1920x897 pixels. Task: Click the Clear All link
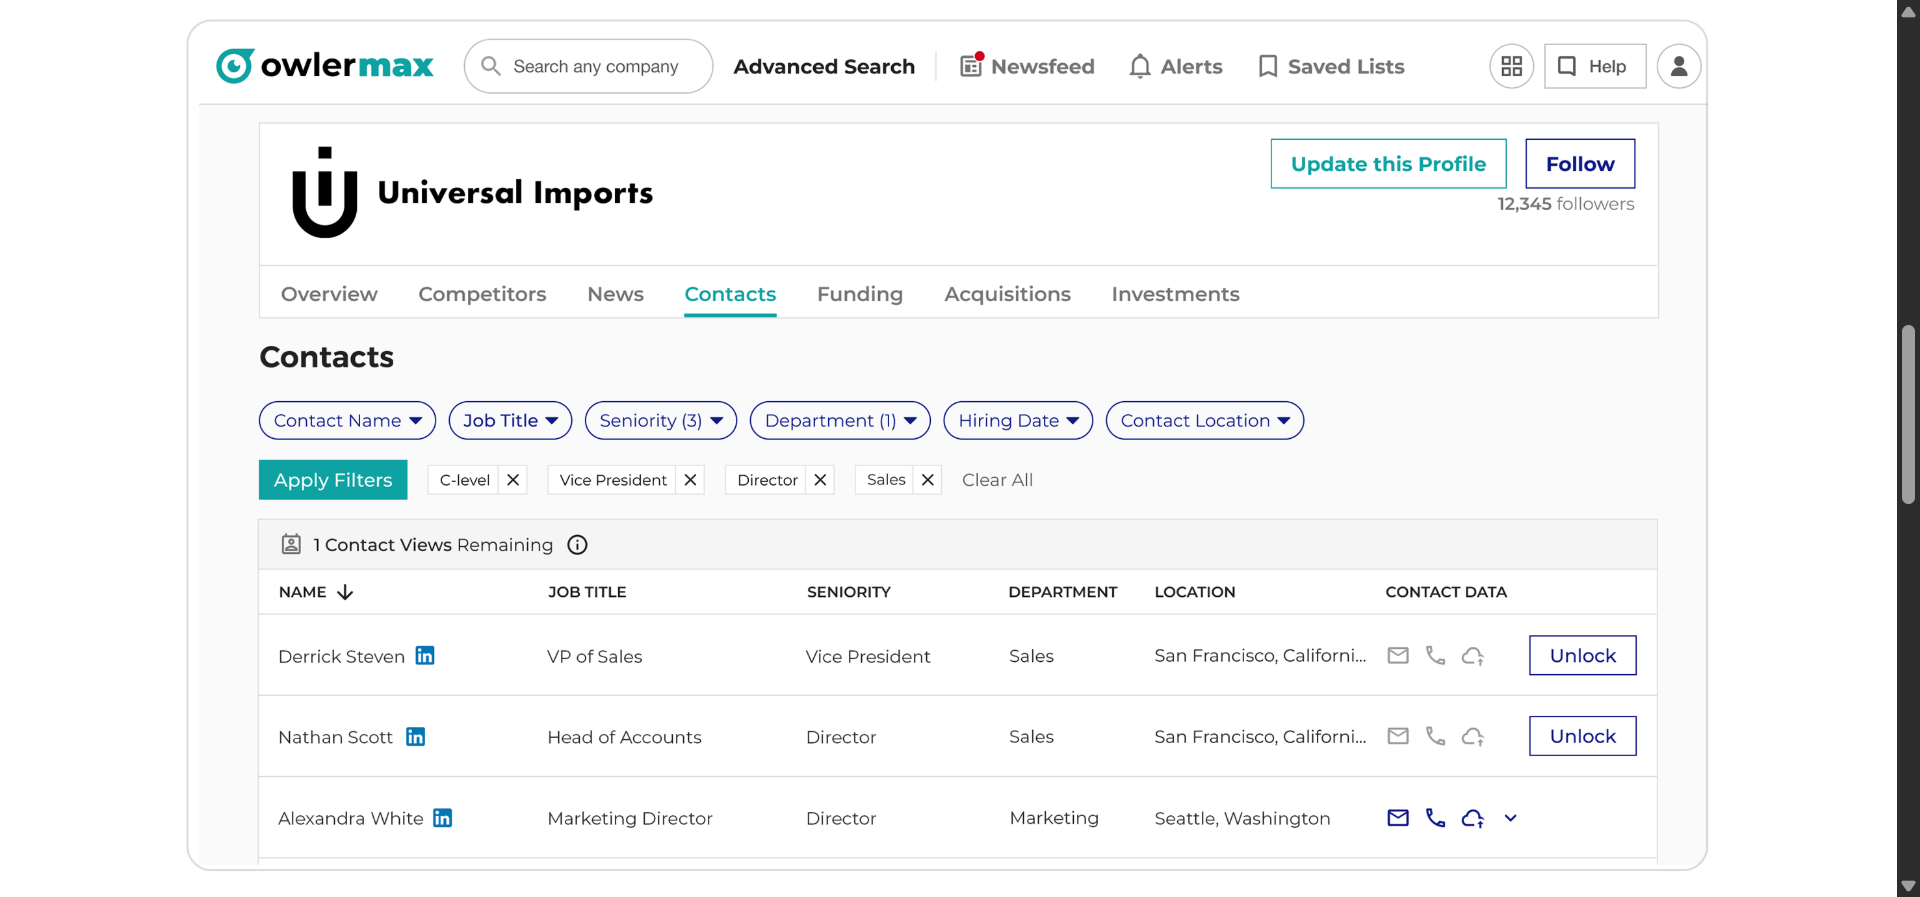(997, 480)
